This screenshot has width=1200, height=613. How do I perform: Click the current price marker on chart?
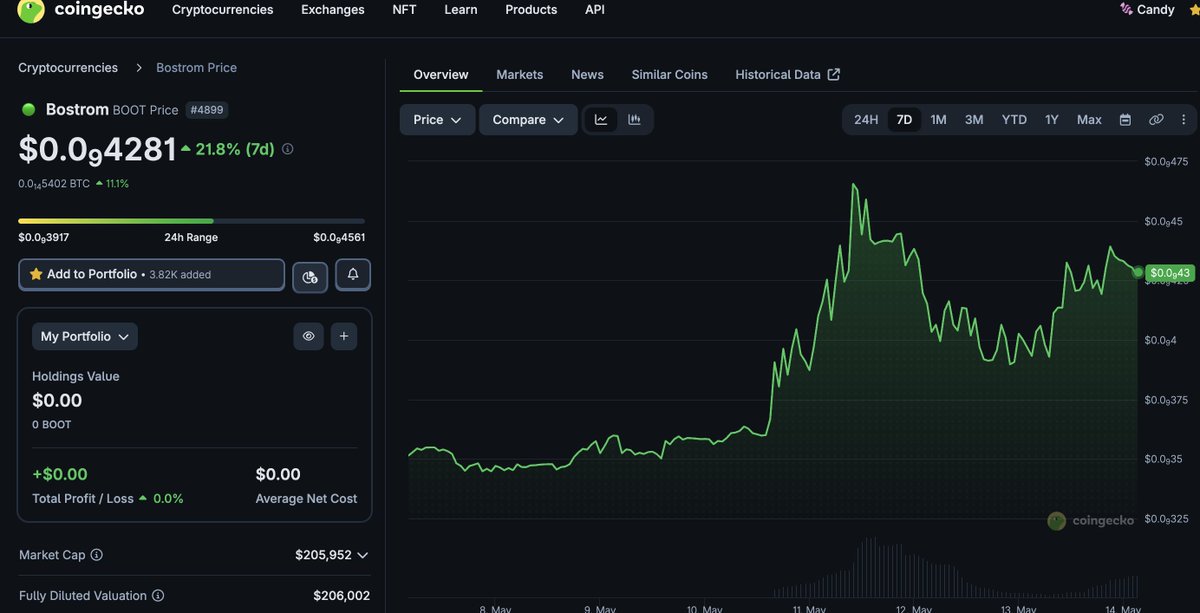1138,272
